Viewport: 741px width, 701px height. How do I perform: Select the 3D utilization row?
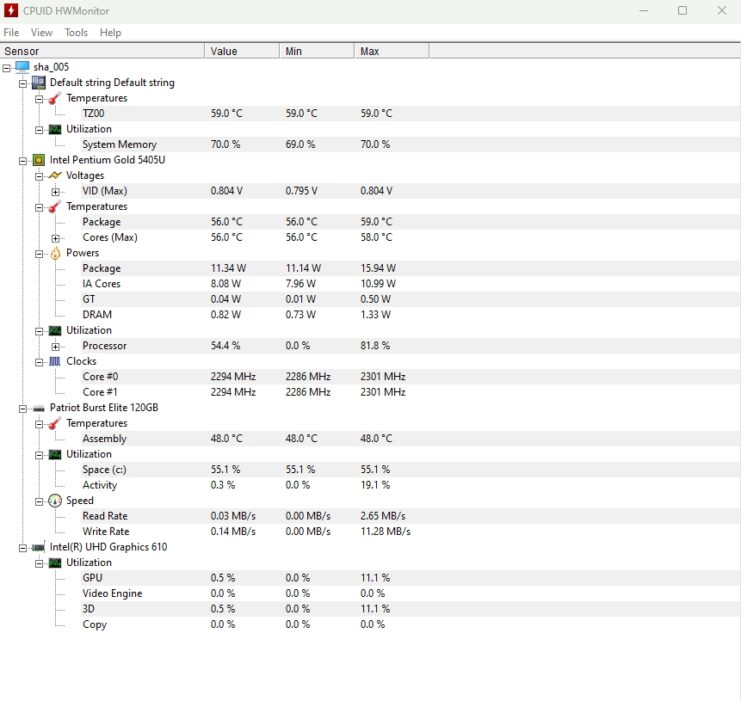click(411, 609)
